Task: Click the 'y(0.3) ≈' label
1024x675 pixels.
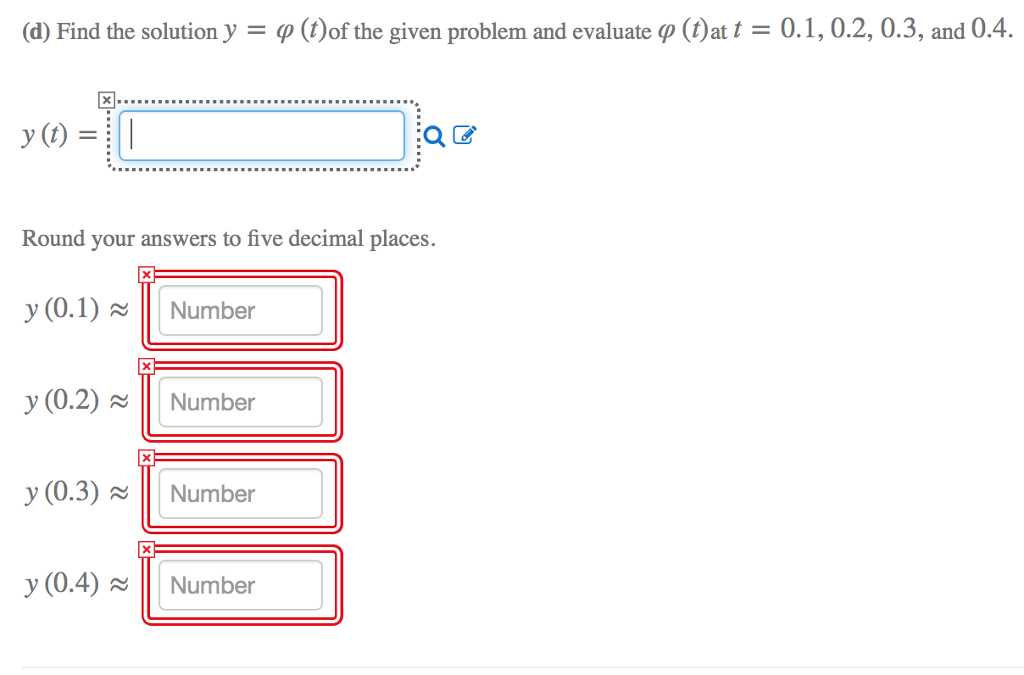Action: tap(76, 492)
